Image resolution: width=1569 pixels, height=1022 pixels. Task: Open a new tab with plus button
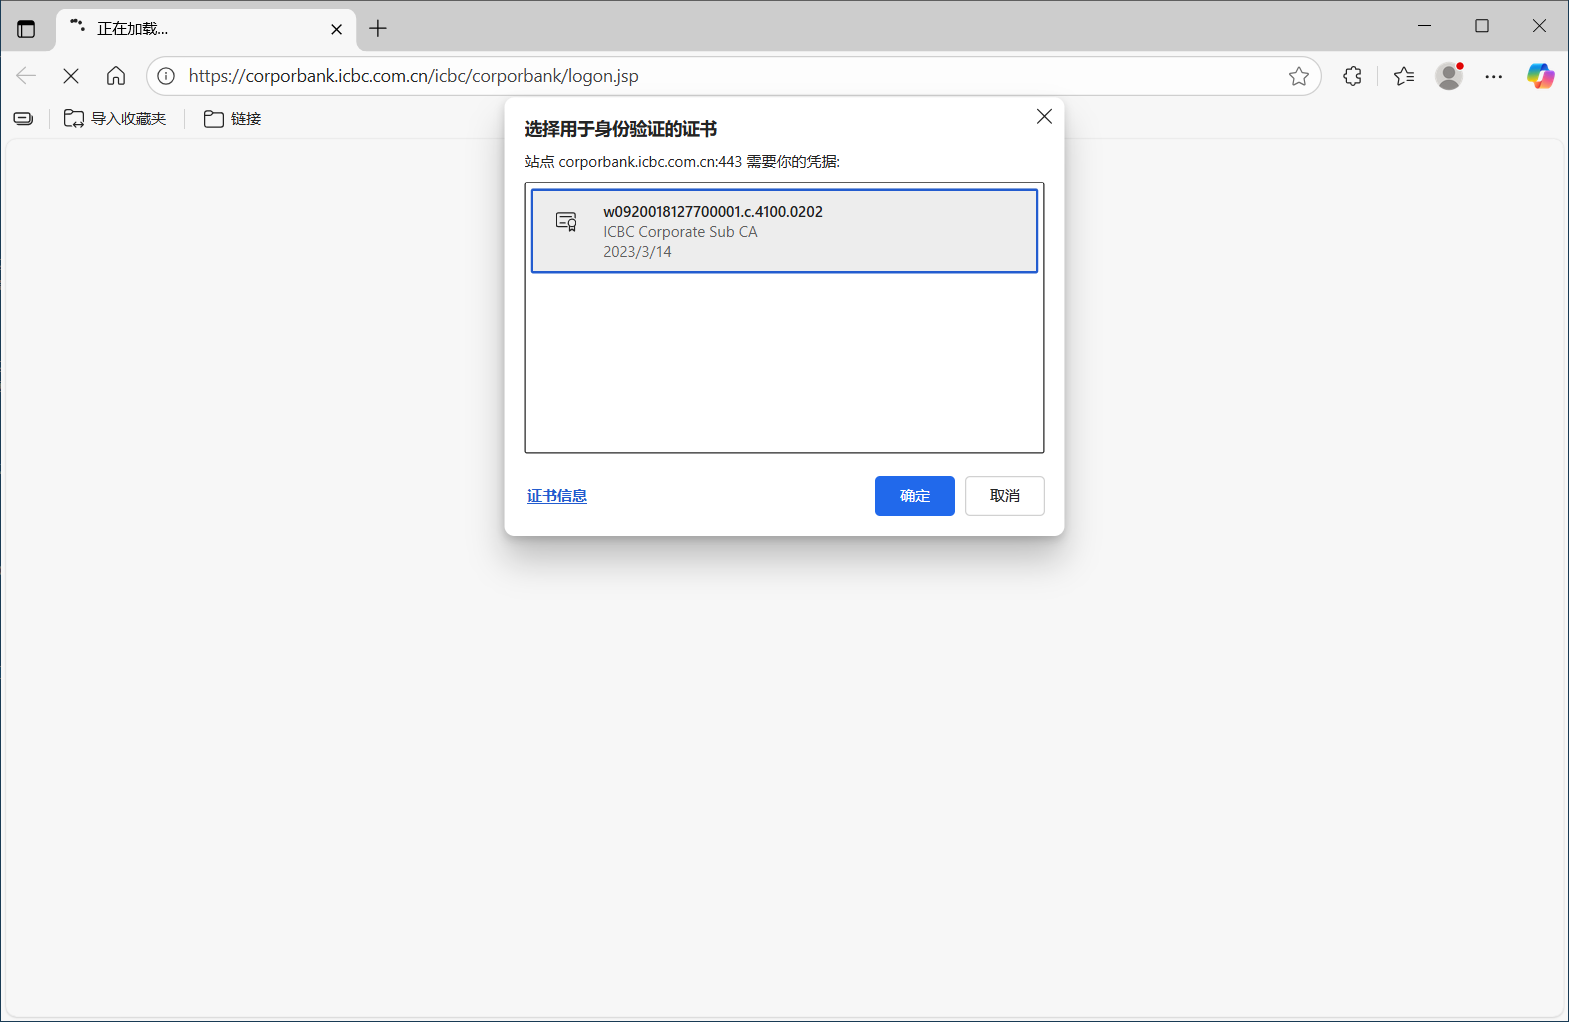pyautogui.click(x=378, y=28)
